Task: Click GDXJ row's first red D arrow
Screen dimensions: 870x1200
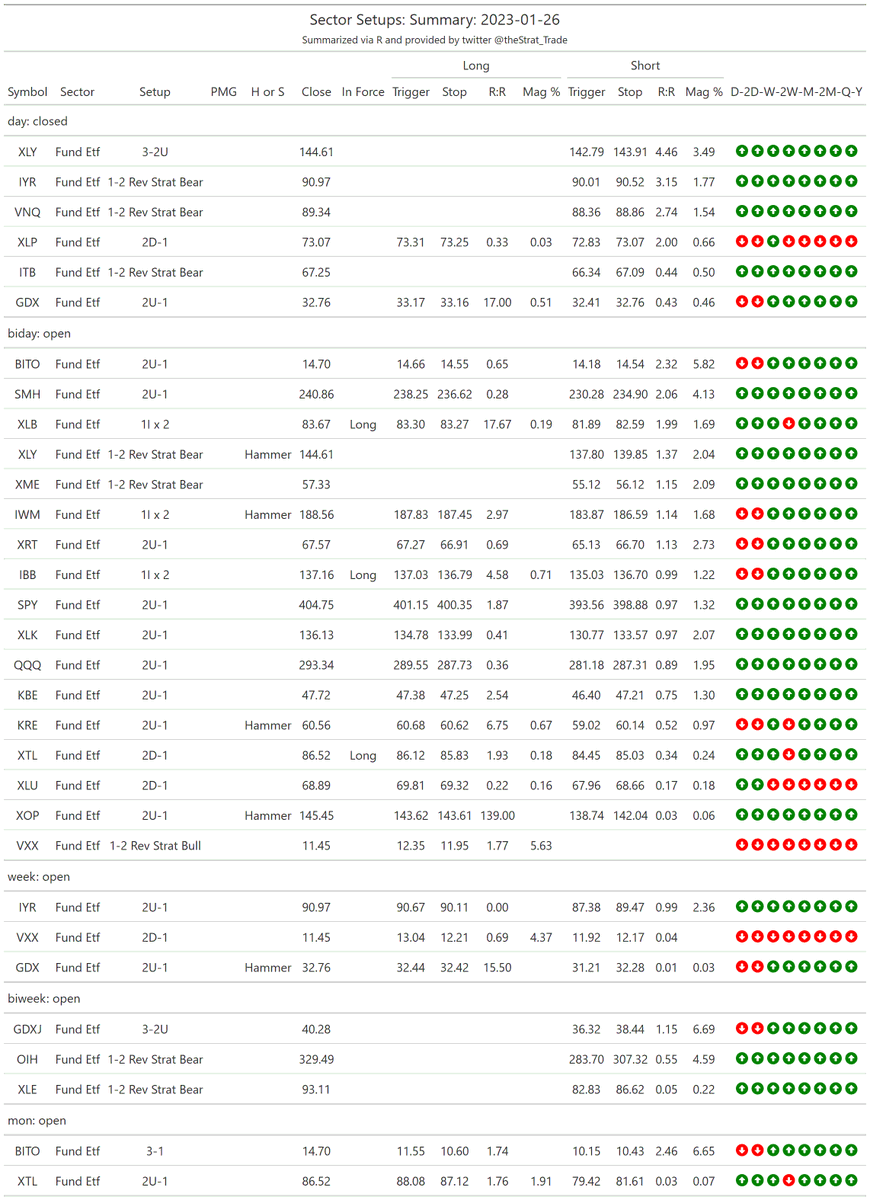Action: click(x=742, y=1029)
